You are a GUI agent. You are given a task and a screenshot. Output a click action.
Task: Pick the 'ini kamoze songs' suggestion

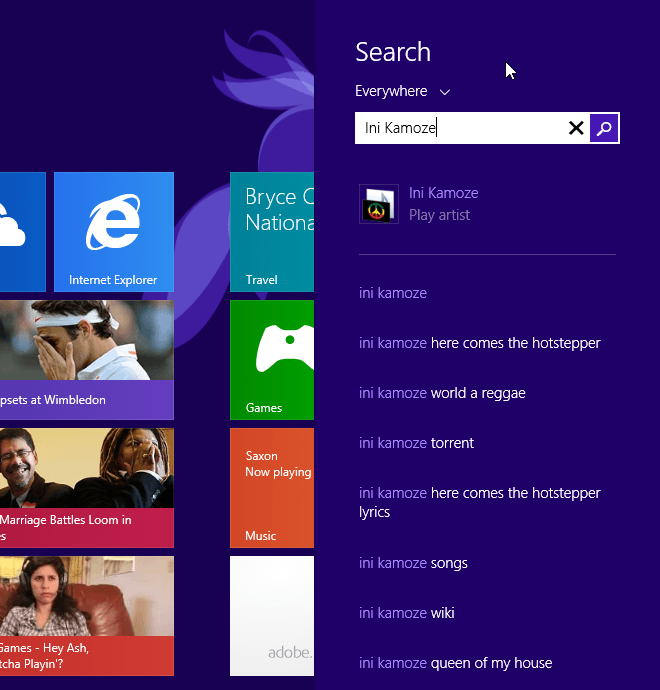point(413,563)
